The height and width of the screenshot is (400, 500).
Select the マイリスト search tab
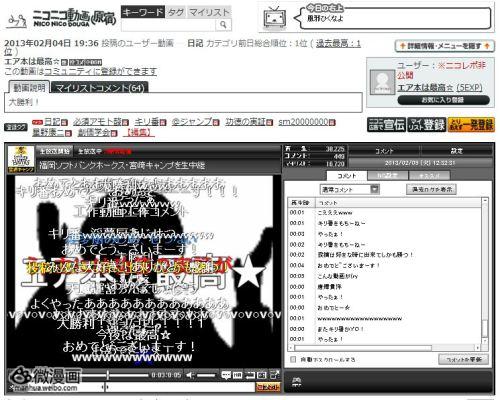209,13
